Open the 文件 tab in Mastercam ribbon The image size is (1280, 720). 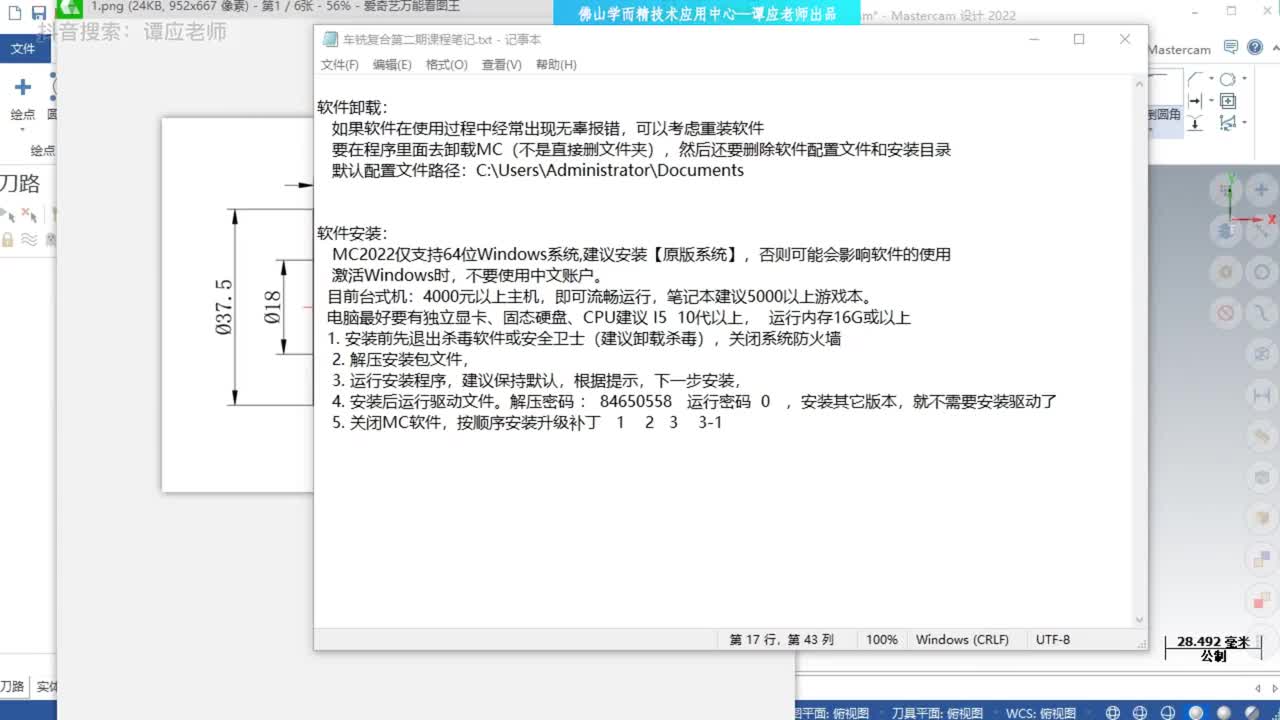23,49
